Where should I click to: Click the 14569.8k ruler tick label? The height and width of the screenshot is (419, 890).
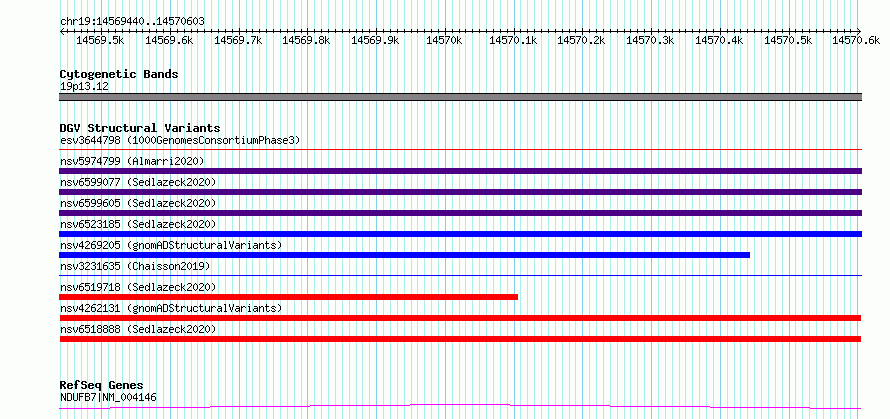[x=307, y=40]
